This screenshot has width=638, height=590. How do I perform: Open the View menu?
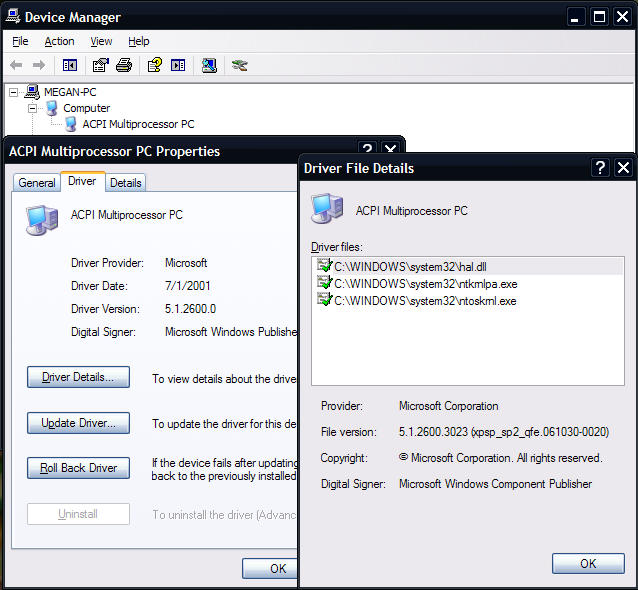101,41
